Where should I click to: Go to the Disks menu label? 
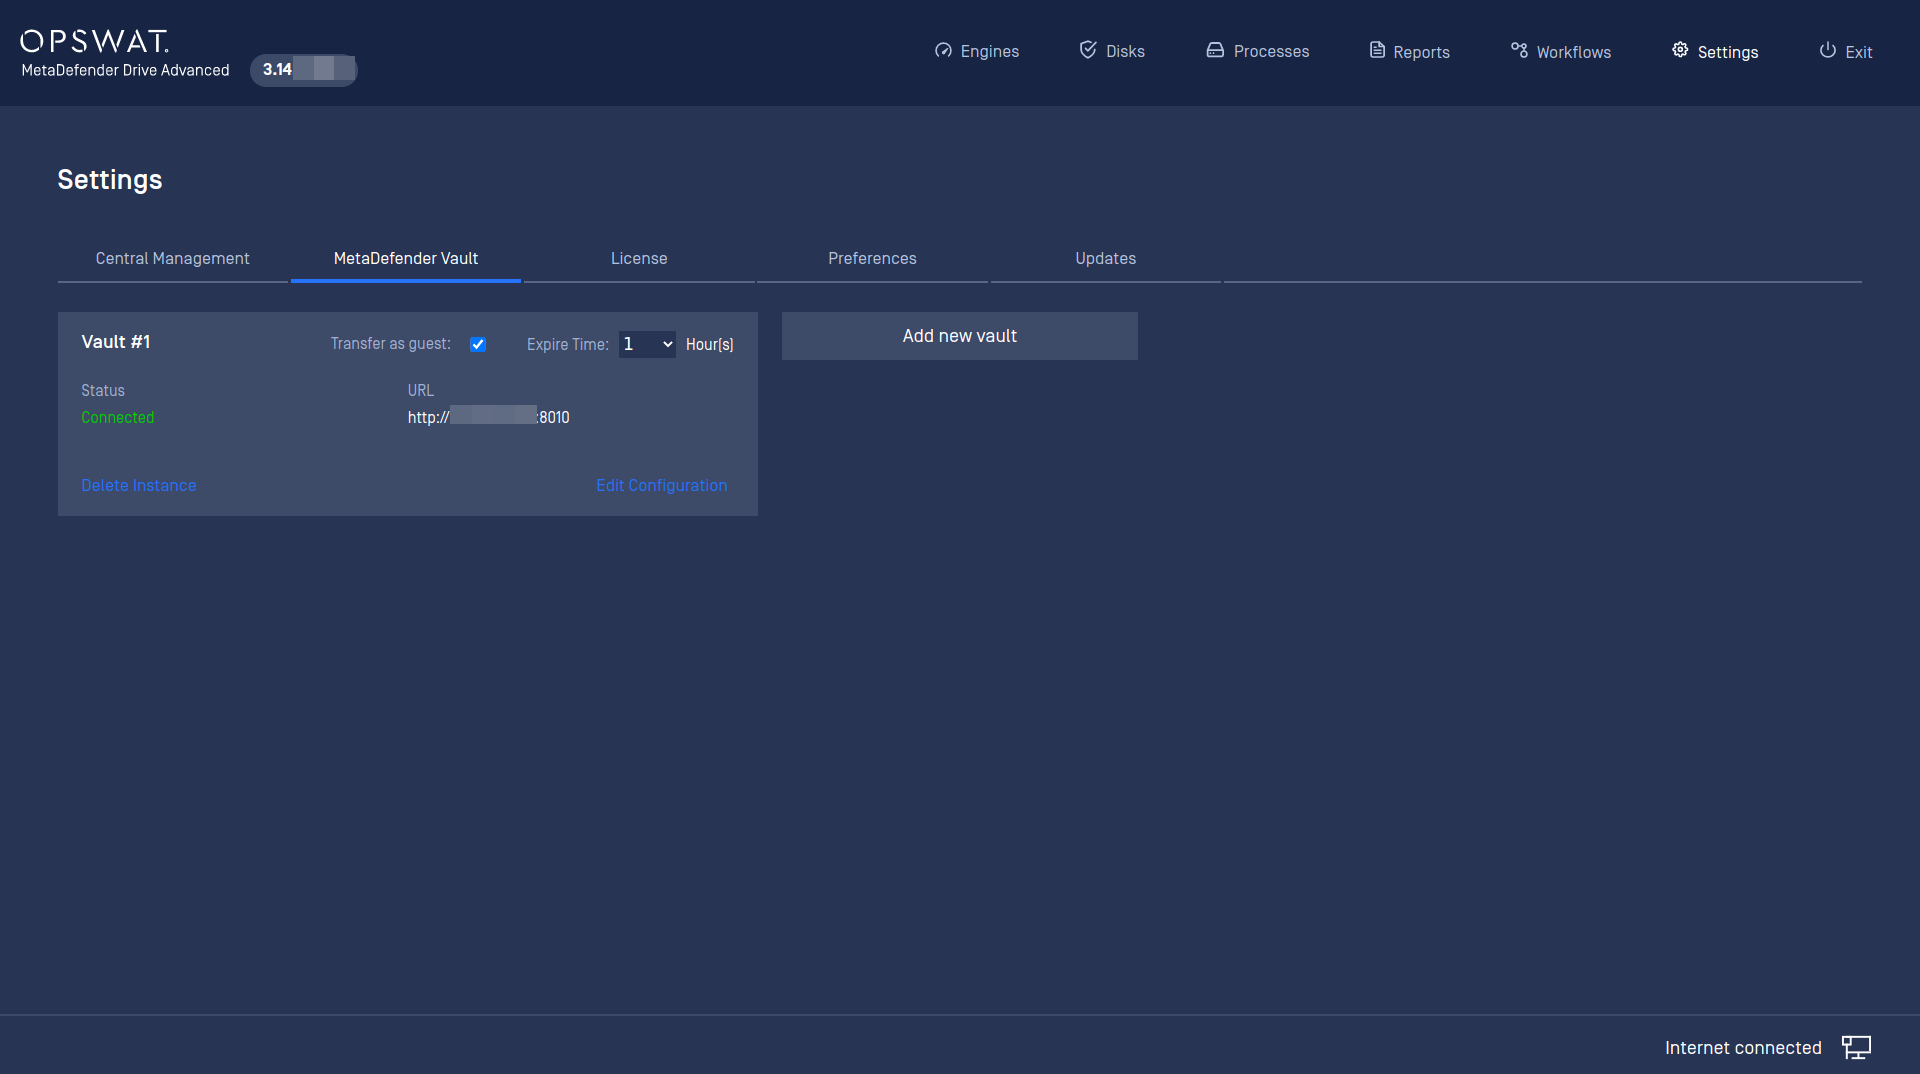click(x=1125, y=51)
